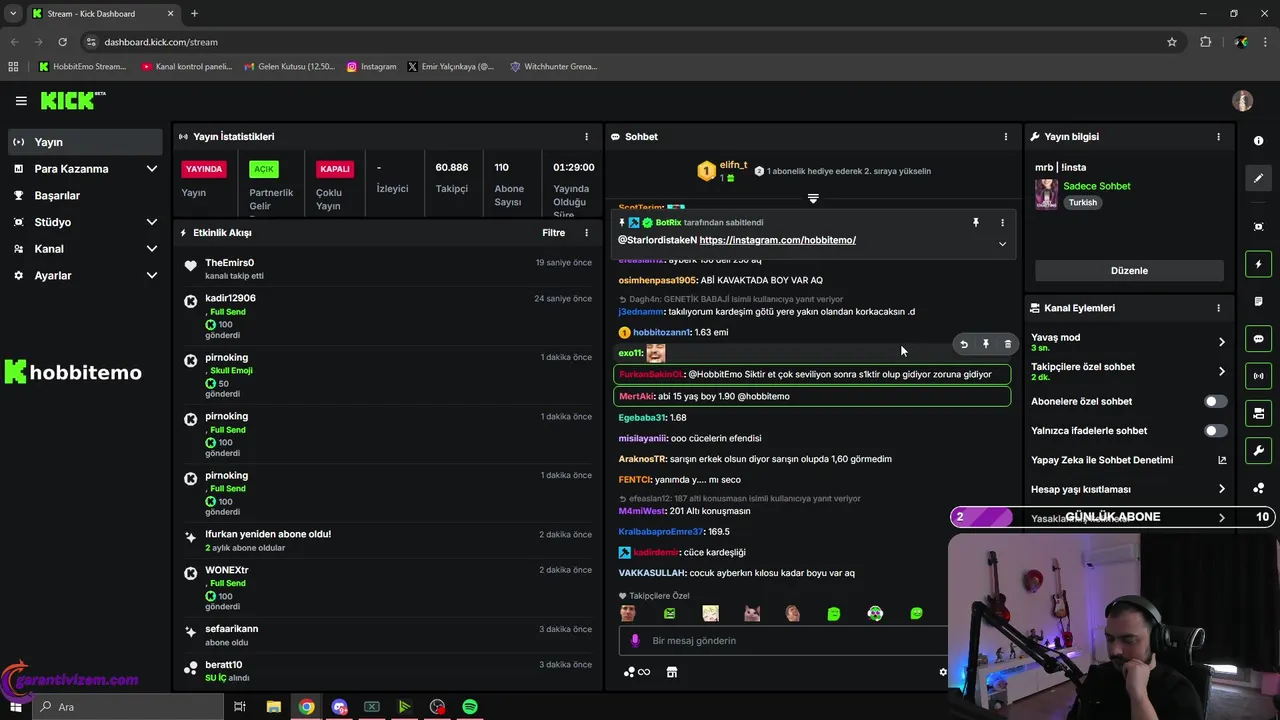The image size is (1280, 720).
Task: Click the info icon in right sidebar
Action: tap(1259, 141)
